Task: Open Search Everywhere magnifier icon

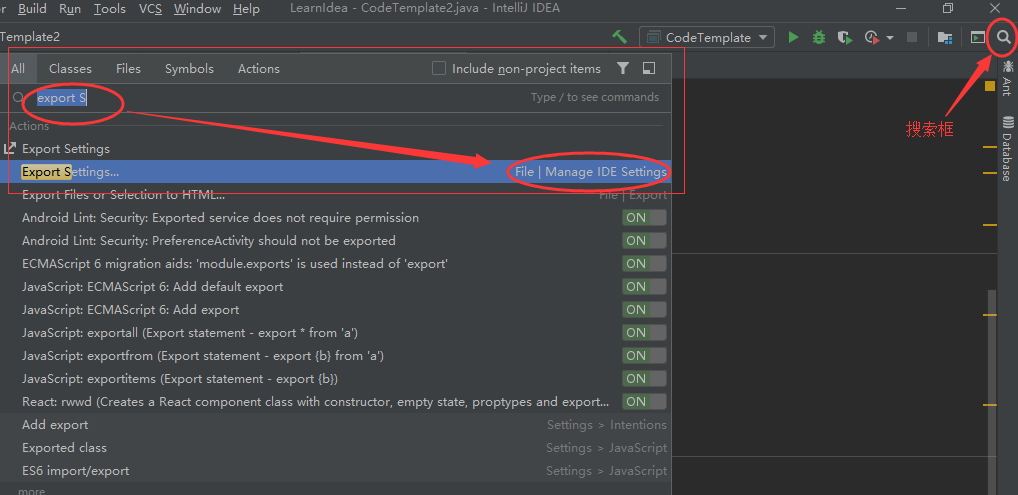Action: click(x=1004, y=37)
